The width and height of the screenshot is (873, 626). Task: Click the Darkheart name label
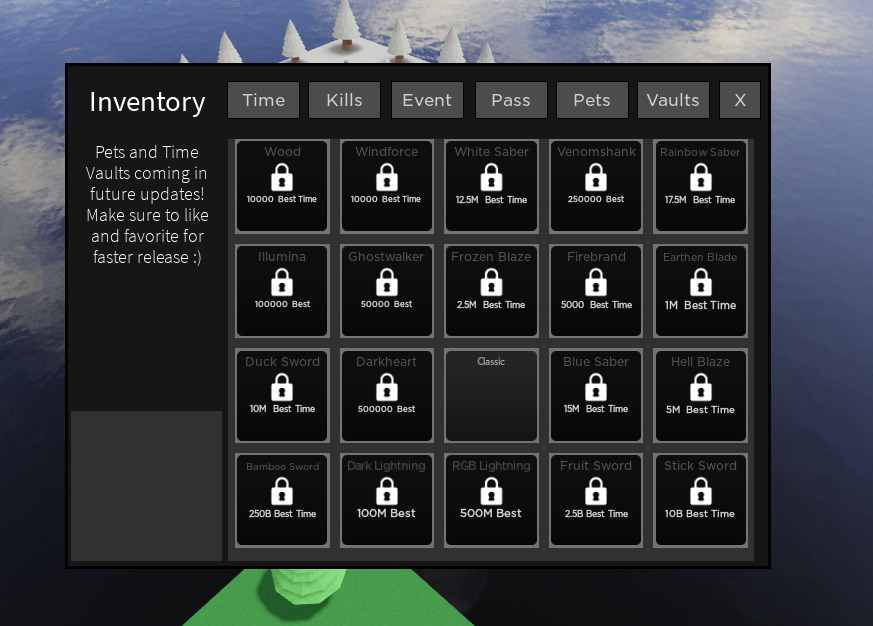[386, 361]
